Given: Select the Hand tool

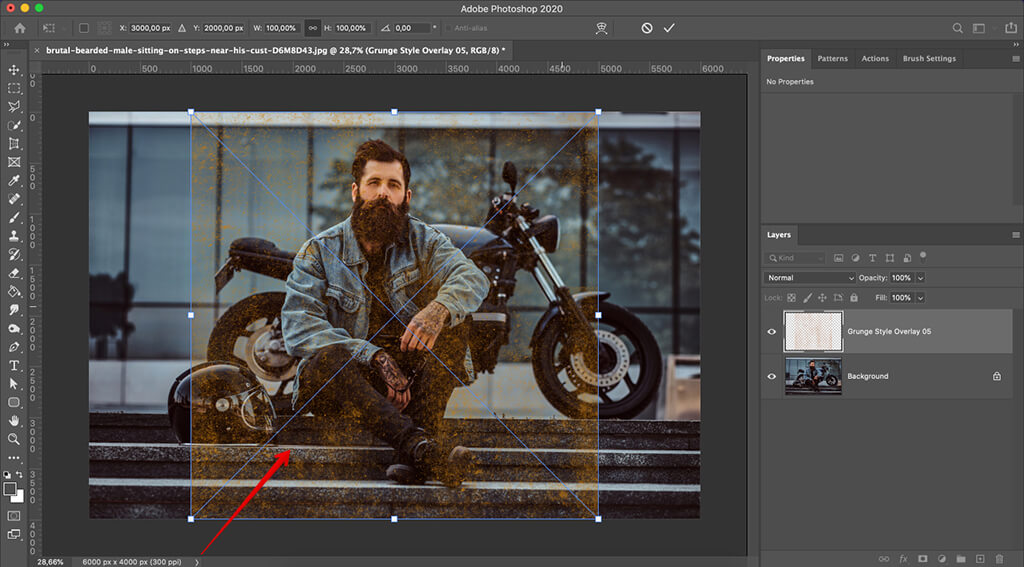Looking at the screenshot, I should click(14, 421).
